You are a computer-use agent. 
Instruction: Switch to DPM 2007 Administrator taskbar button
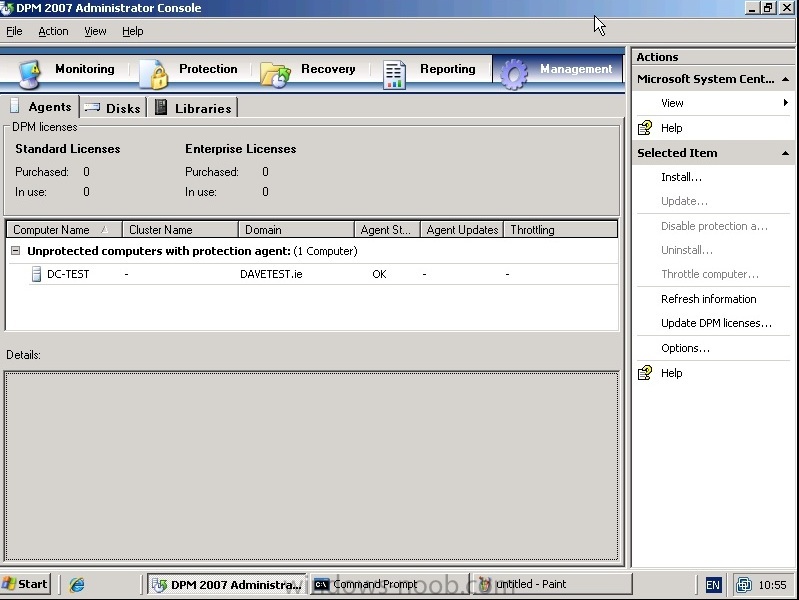(x=227, y=584)
